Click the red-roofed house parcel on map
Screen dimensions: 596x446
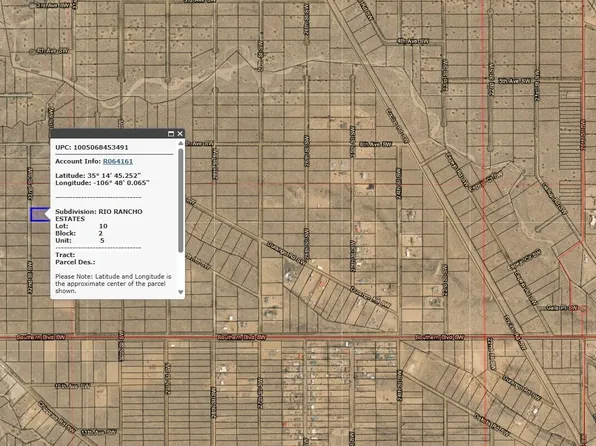[322, 283]
